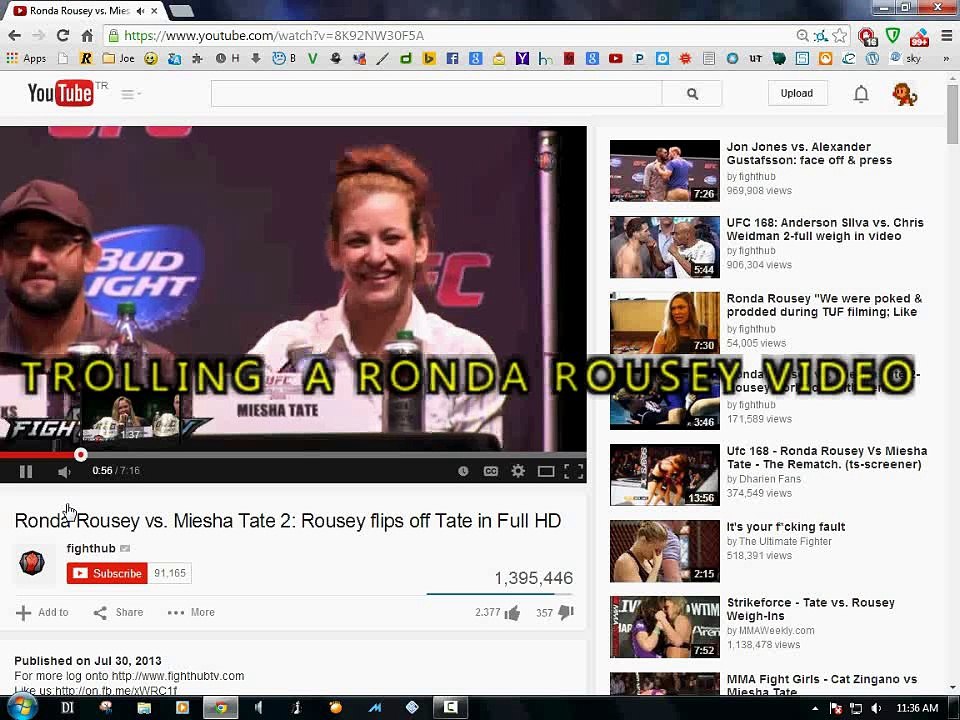The image size is (960, 720).
Task: Click the green shield extension icon
Action: coord(893,36)
